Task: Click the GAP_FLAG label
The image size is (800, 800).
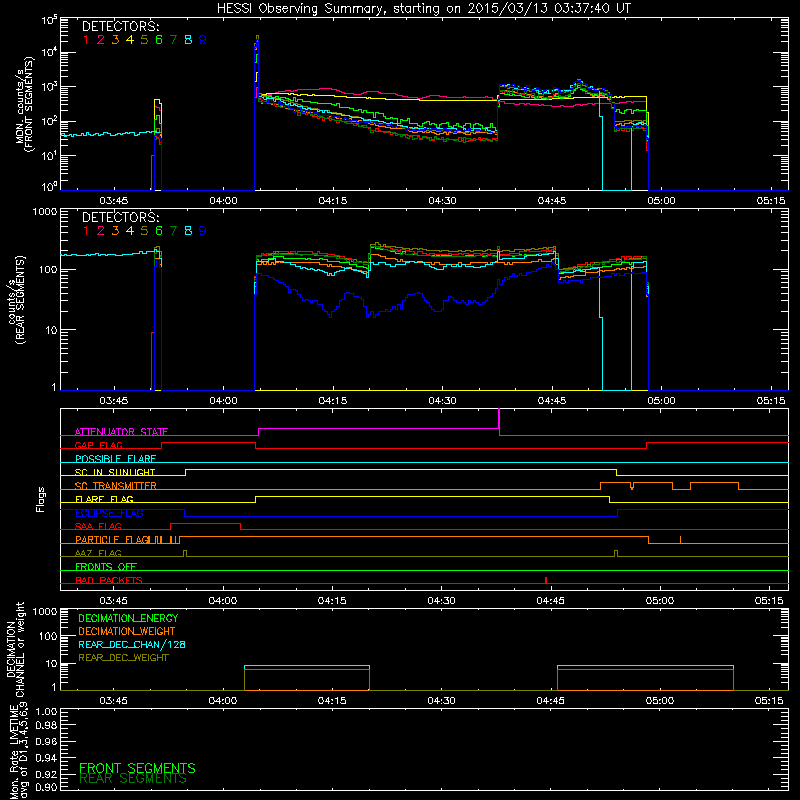Action: (98, 445)
